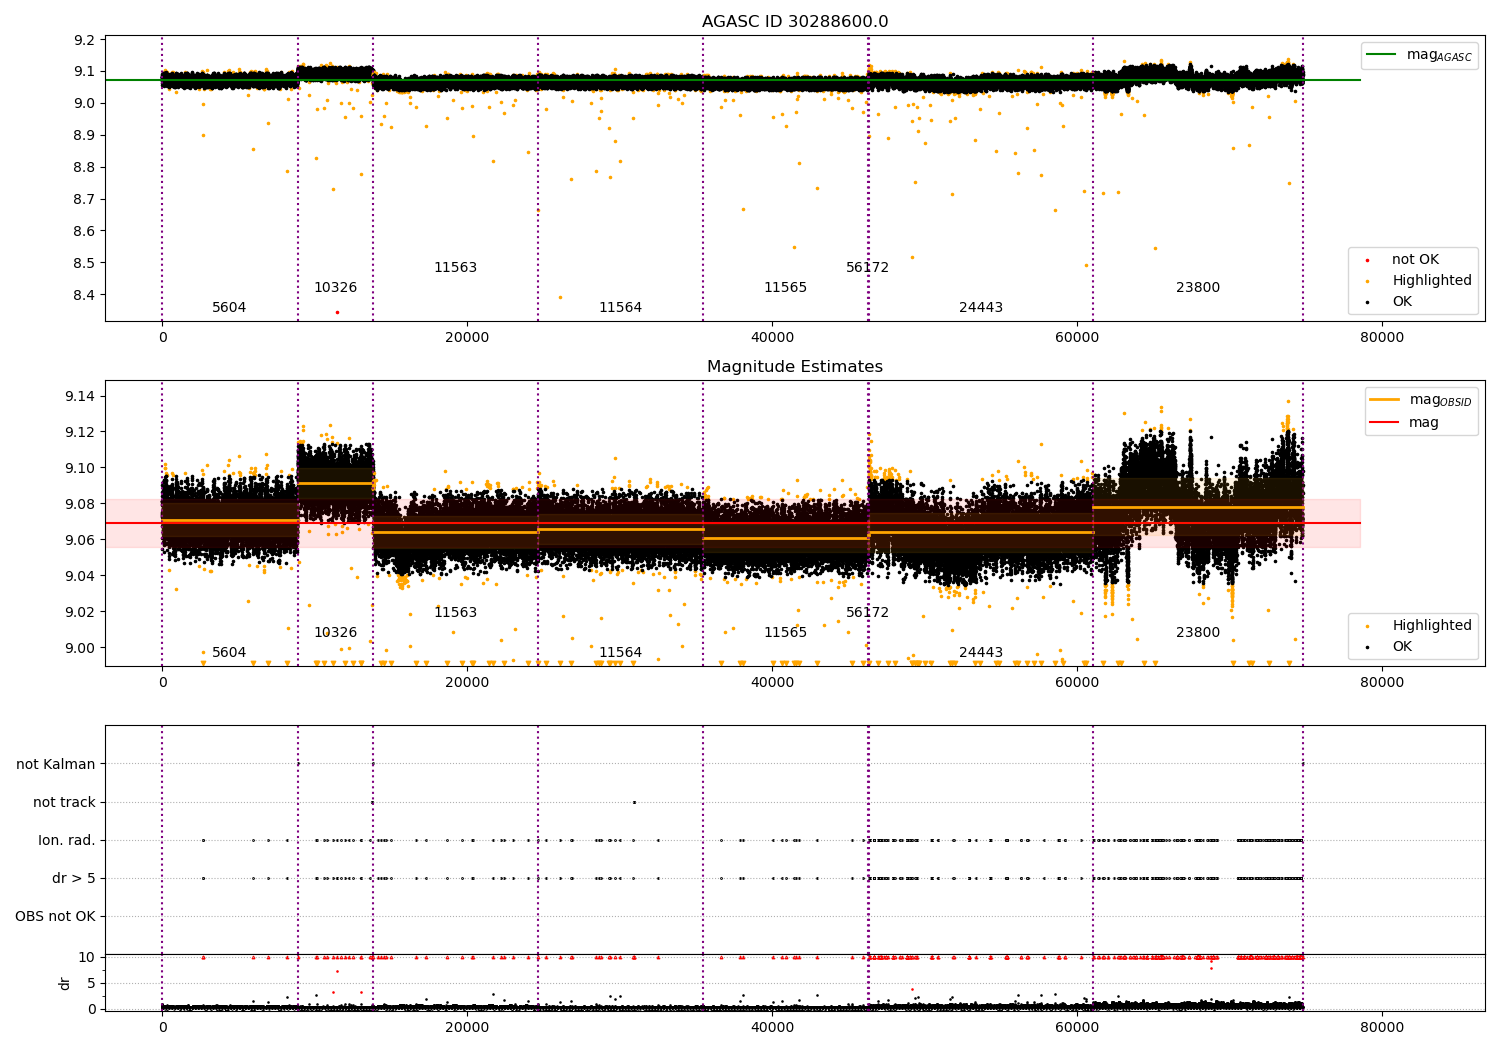Click obsid label 23800 in Magnitude Estimates plot
The width and height of the screenshot is (1500, 1050).
point(1198,633)
